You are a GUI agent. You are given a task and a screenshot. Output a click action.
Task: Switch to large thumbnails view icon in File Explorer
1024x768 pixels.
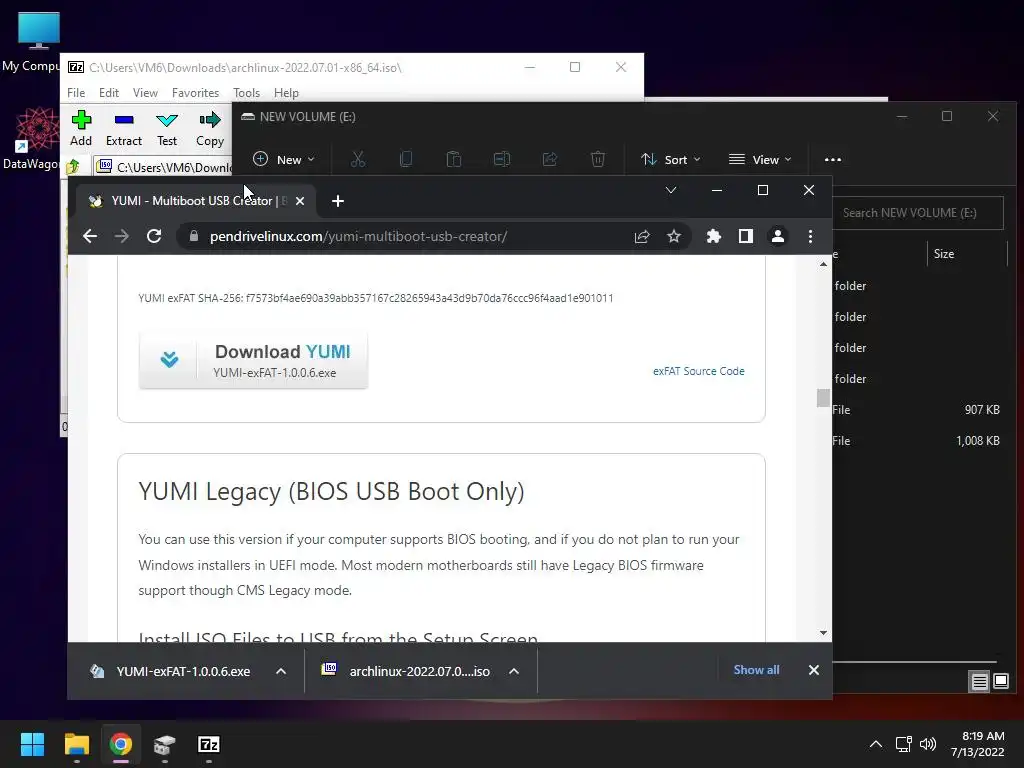pos(1000,682)
